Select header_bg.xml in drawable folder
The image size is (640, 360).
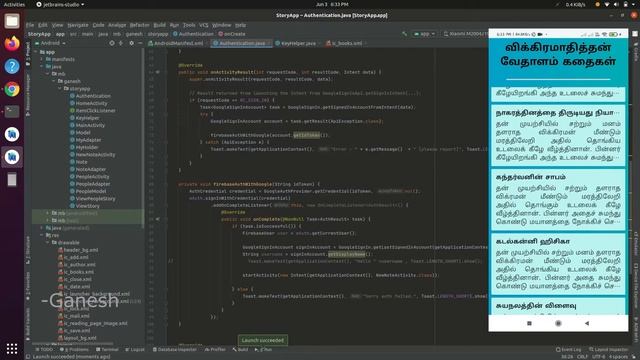(81, 250)
